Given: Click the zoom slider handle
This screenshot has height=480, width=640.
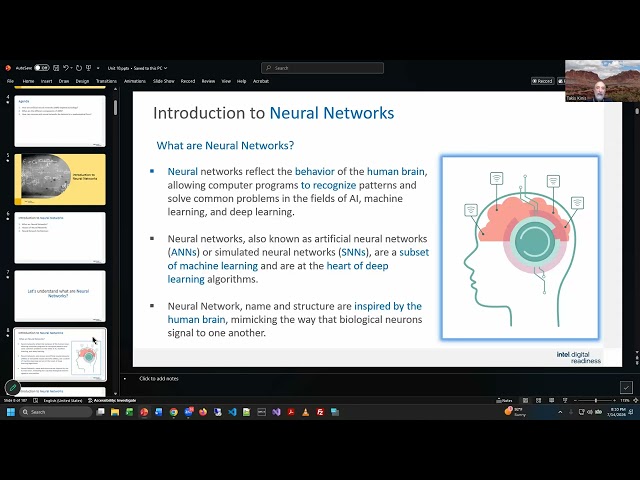Looking at the screenshot, I should pyautogui.click(x=596, y=401).
